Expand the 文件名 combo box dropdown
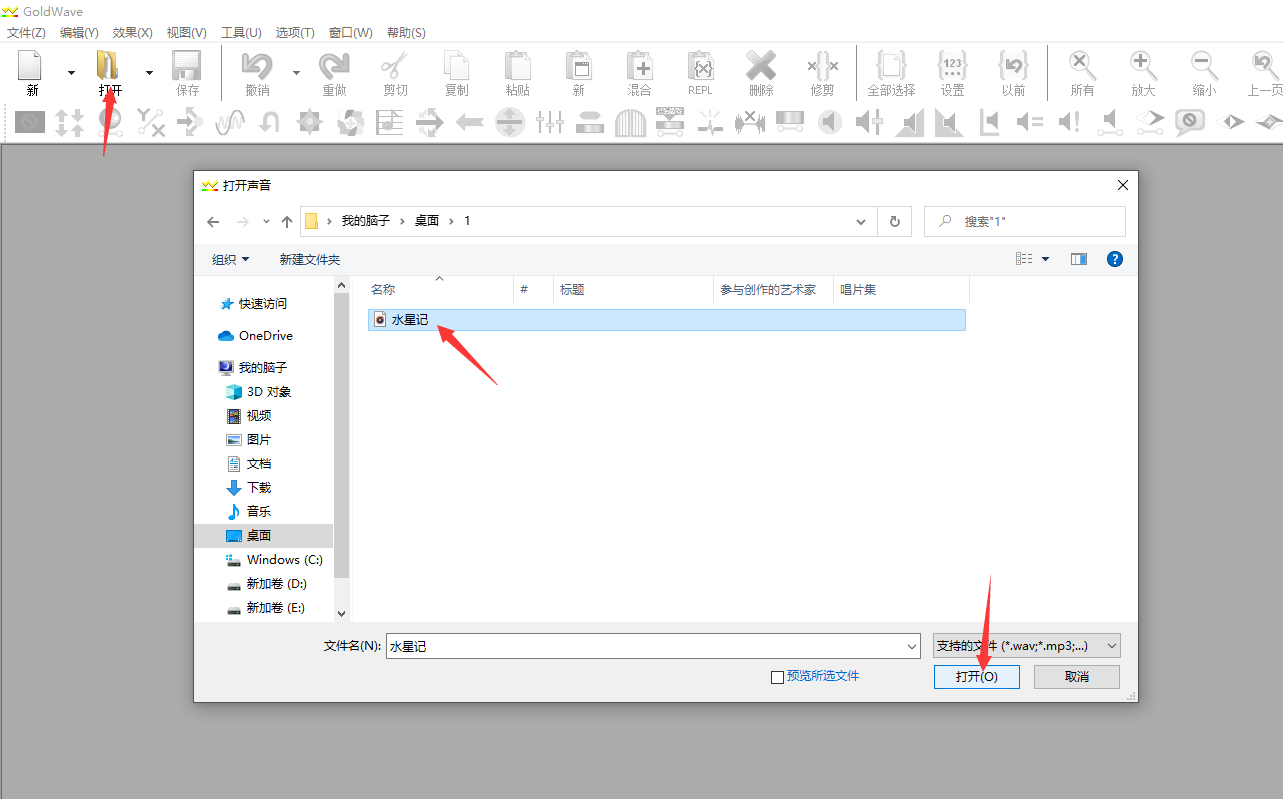1283x799 pixels. pos(911,647)
